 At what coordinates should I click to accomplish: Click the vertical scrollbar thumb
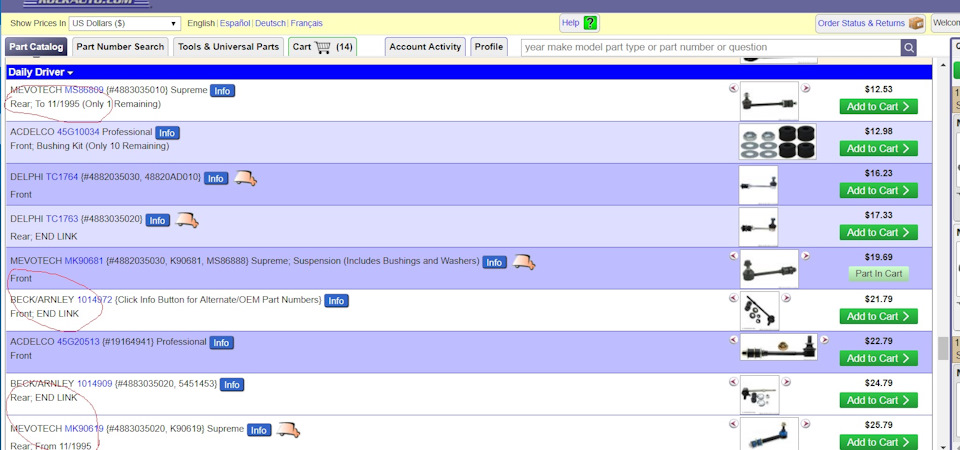tap(943, 348)
